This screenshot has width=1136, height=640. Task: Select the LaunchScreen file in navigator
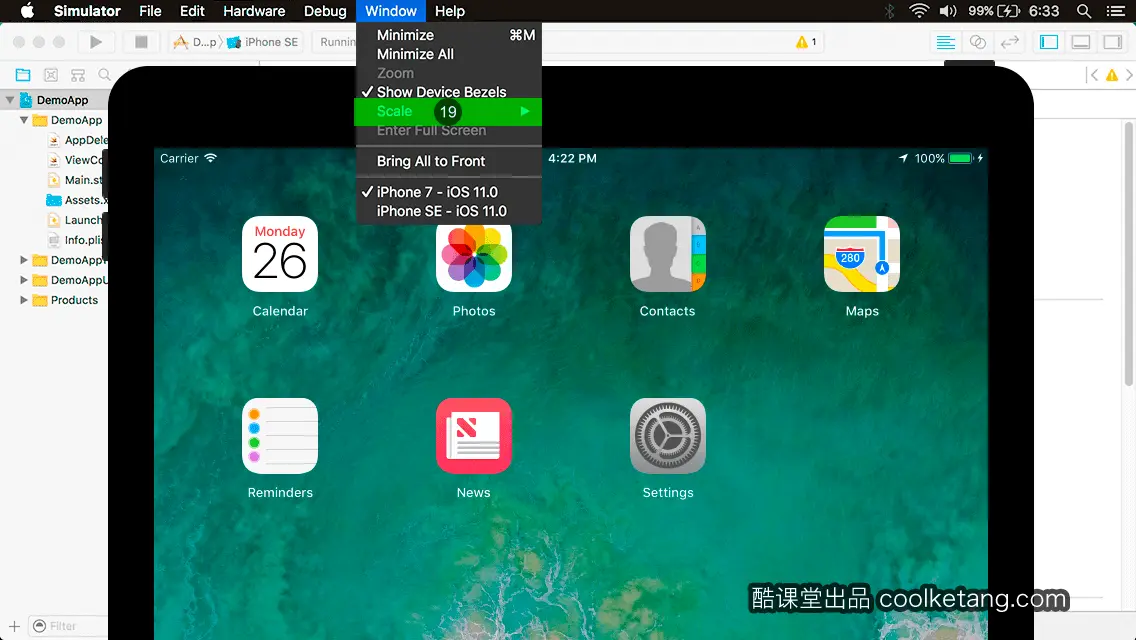pos(75,220)
